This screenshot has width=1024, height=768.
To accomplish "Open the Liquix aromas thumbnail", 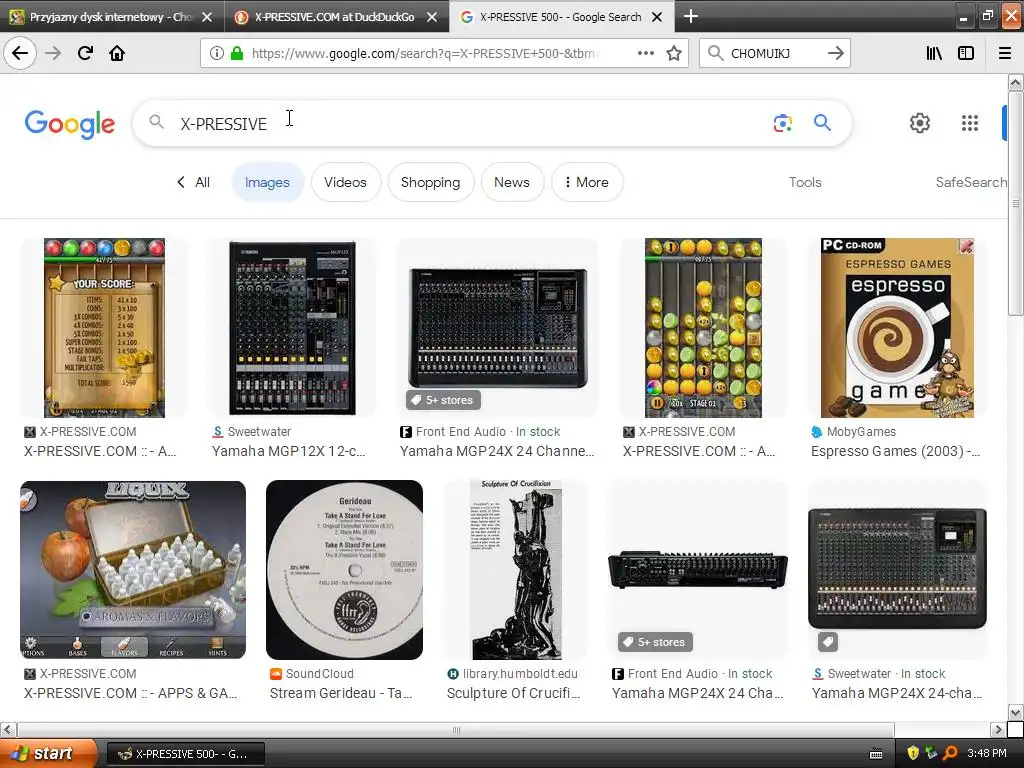I will pos(133,570).
